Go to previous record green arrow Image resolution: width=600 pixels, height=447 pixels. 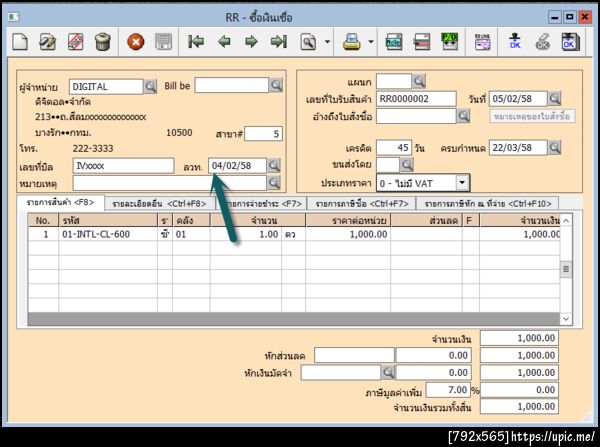click(x=224, y=41)
